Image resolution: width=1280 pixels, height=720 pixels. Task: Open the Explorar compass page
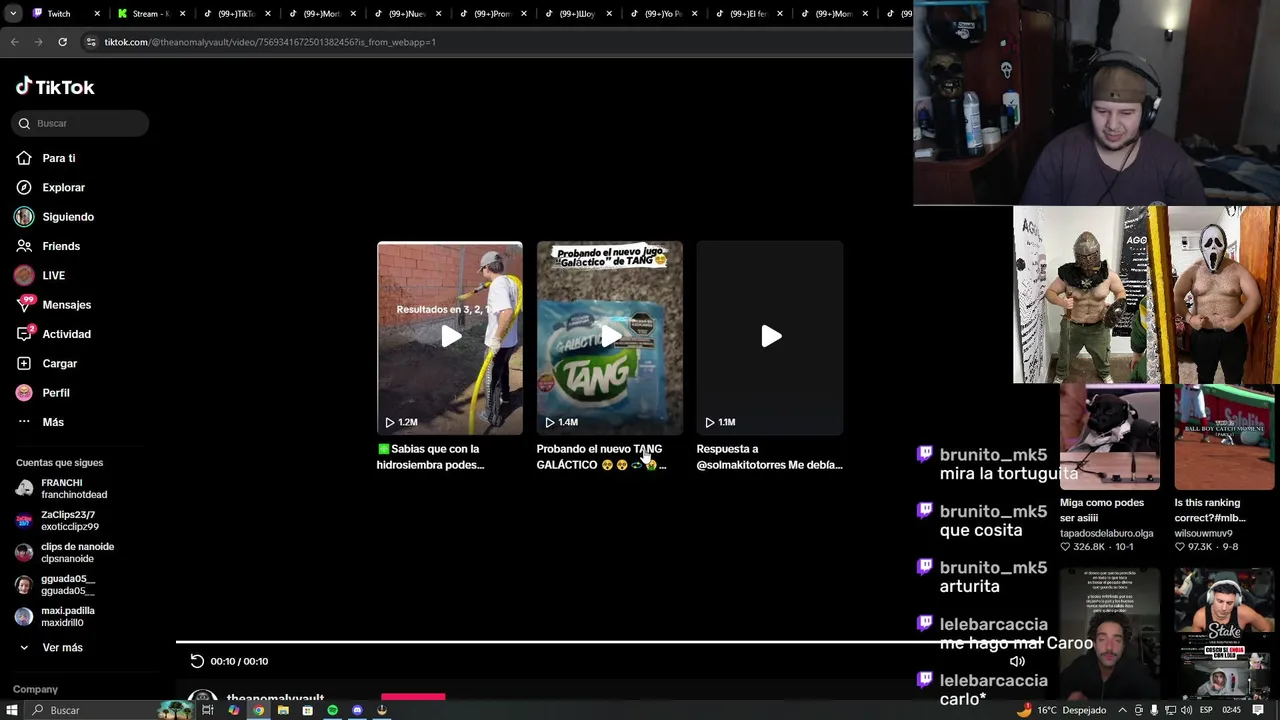pyautogui.click(x=50, y=187)
